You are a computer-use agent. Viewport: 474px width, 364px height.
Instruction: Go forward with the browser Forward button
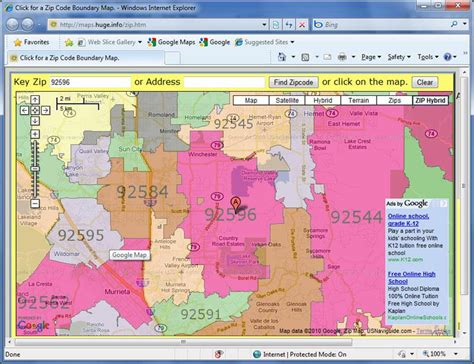click(x=28, y=24)
